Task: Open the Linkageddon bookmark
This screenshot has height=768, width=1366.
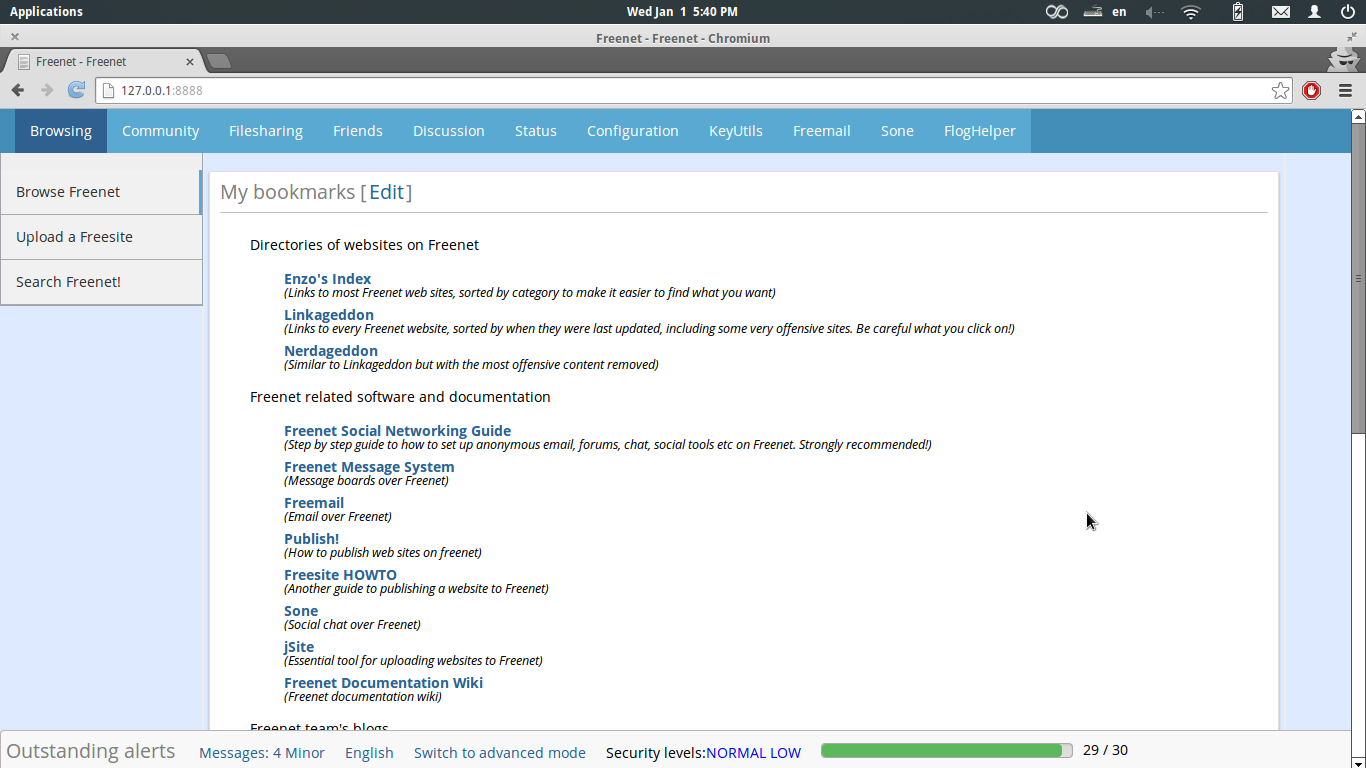Action: pos(329,315)
